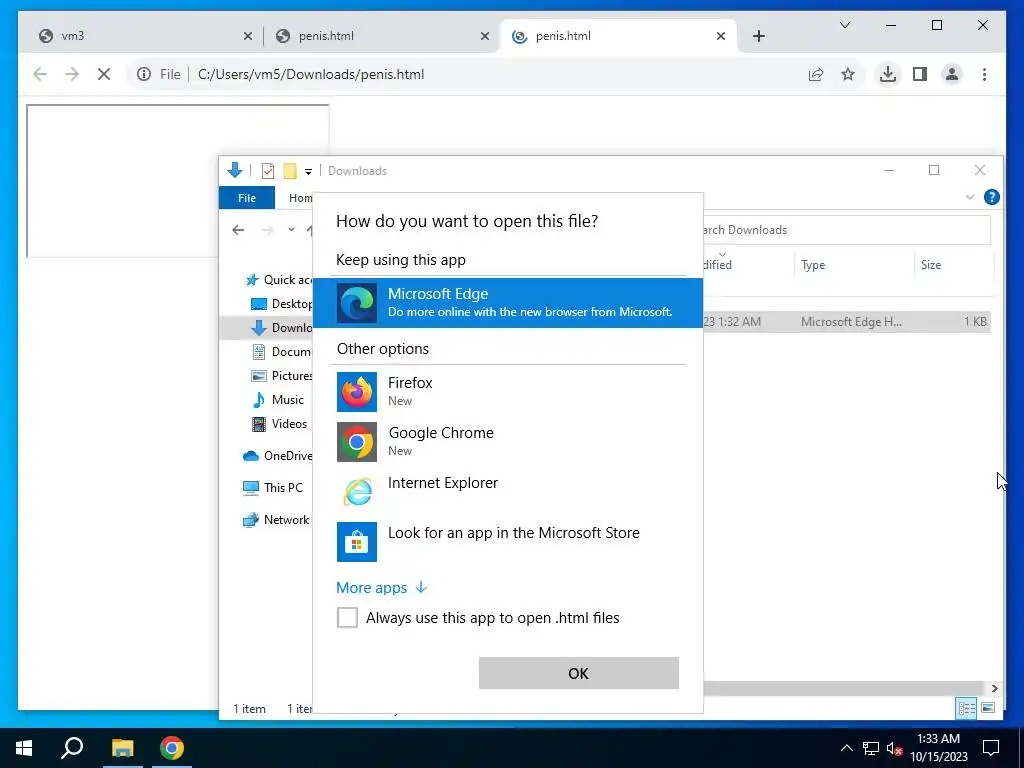
Task: Open Documents in navigation pane
Action: [x=281, y=351]
